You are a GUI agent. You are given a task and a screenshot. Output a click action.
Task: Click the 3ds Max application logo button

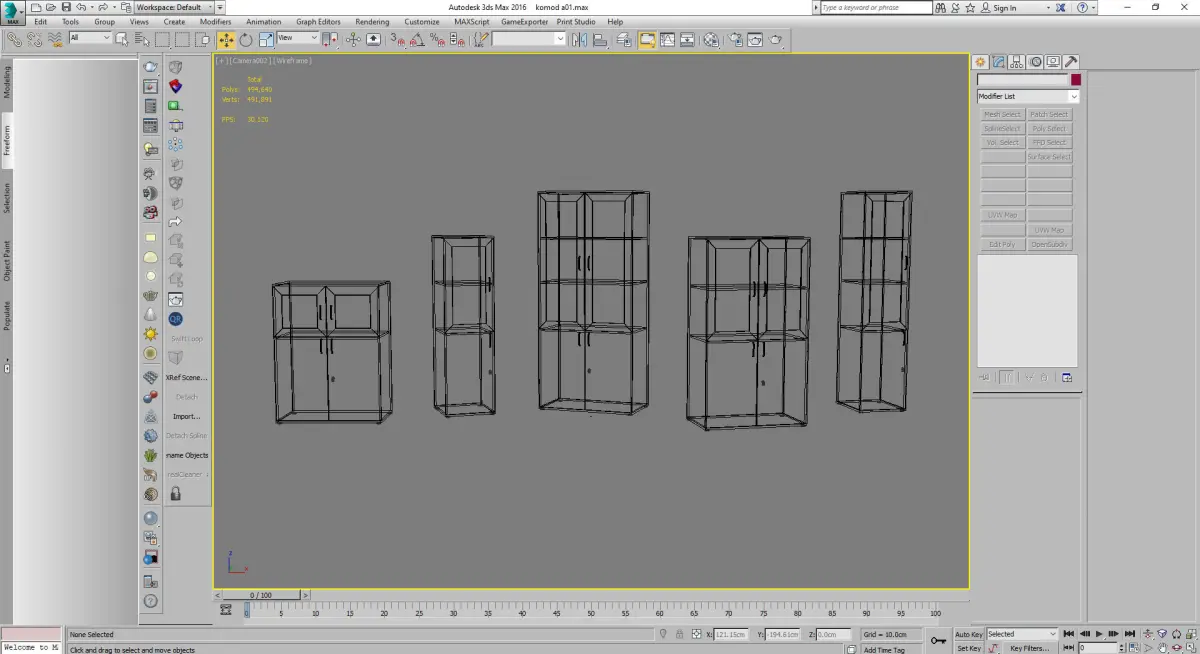point(13,12)
